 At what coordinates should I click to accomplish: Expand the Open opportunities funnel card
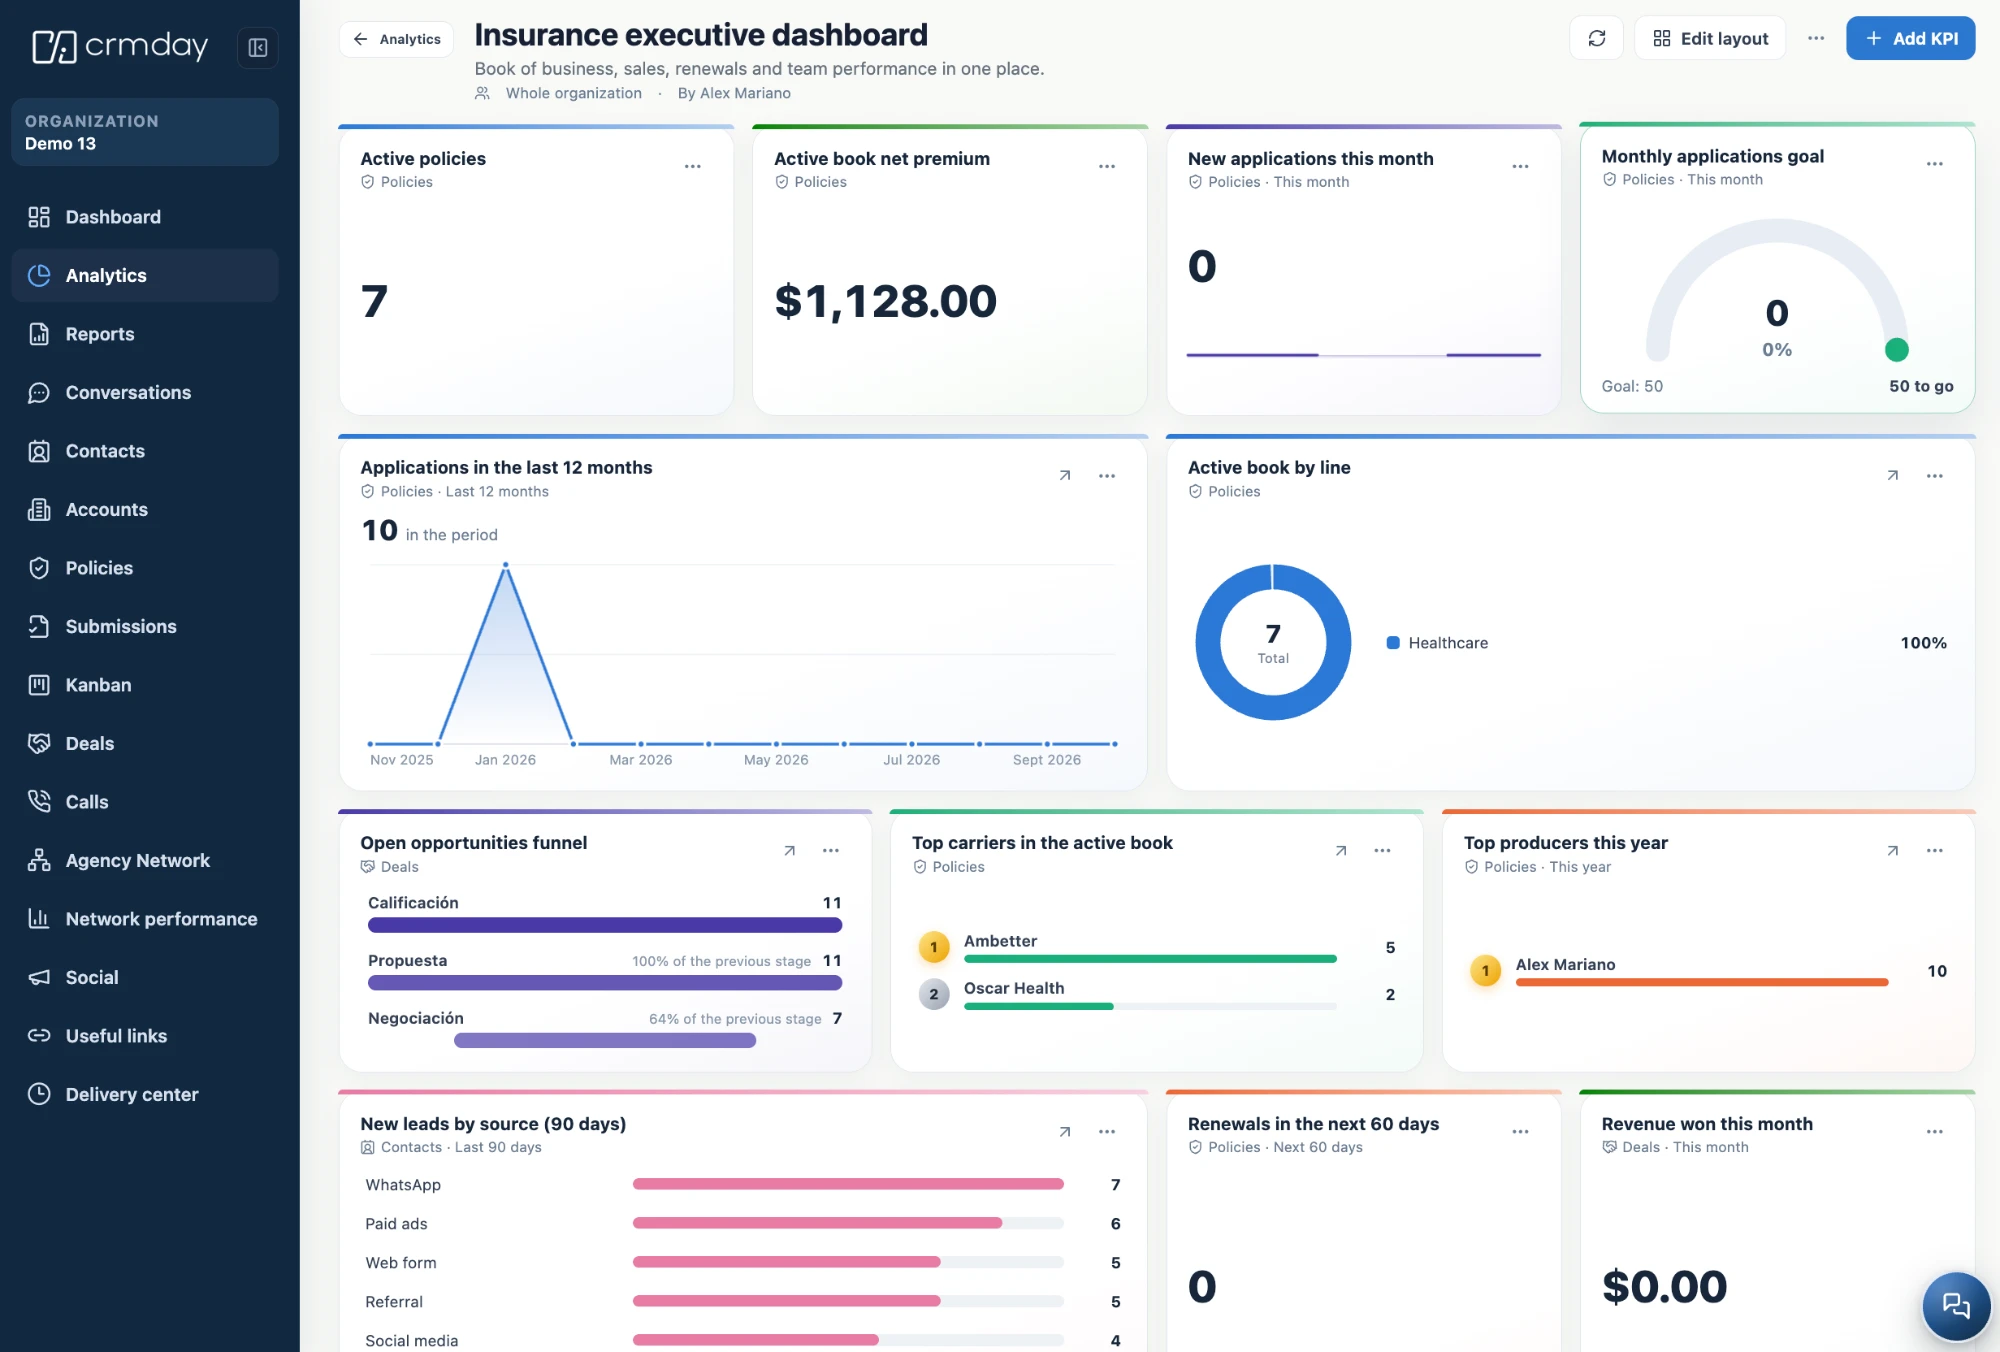[x=789, y=851]
